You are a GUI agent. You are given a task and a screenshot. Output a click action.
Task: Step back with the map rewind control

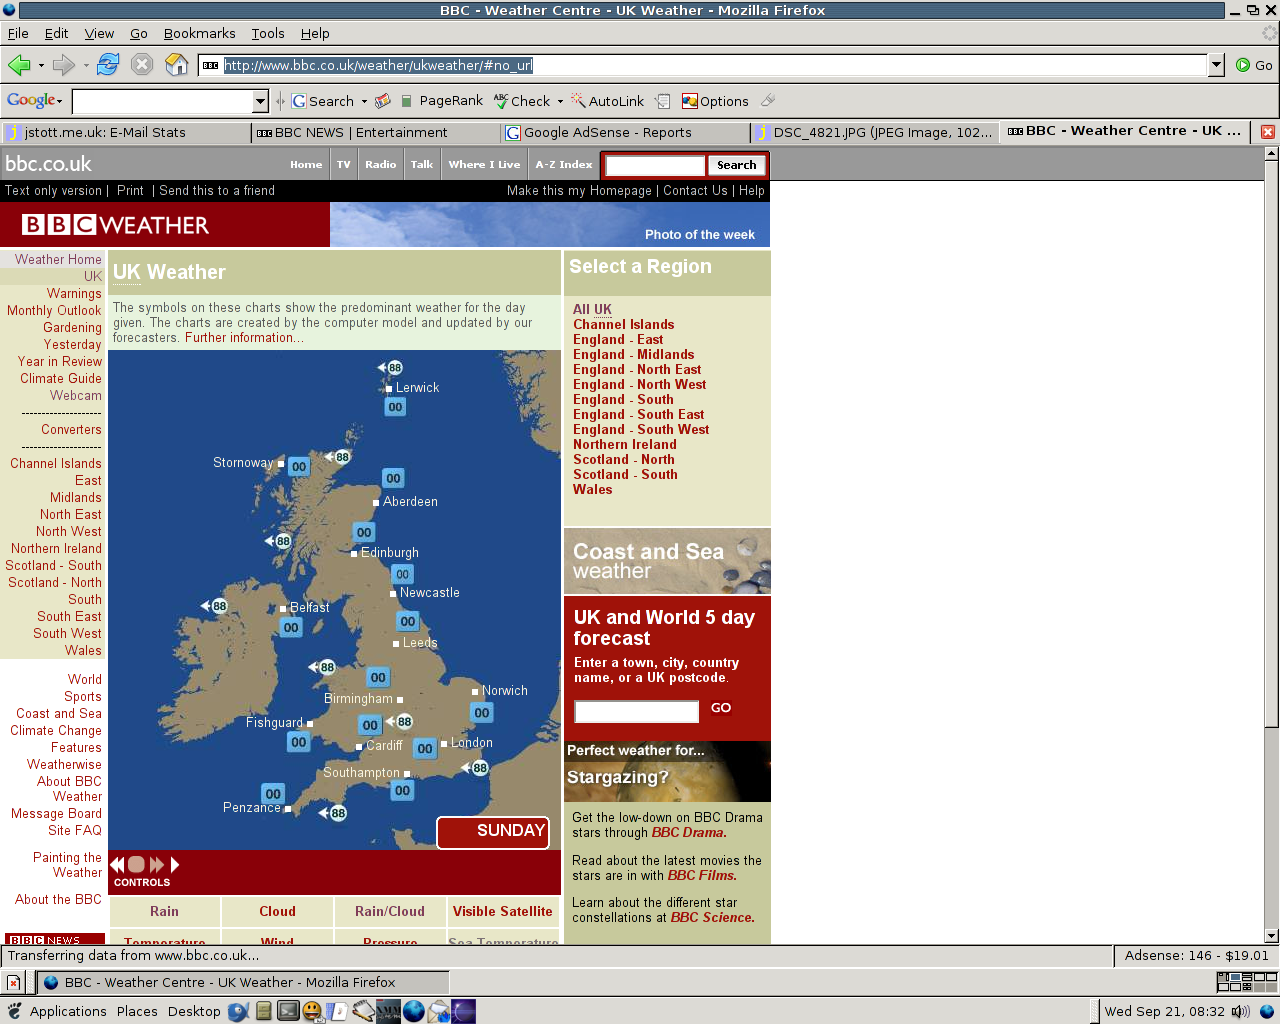pyautogui.click(x=117, y=865)
